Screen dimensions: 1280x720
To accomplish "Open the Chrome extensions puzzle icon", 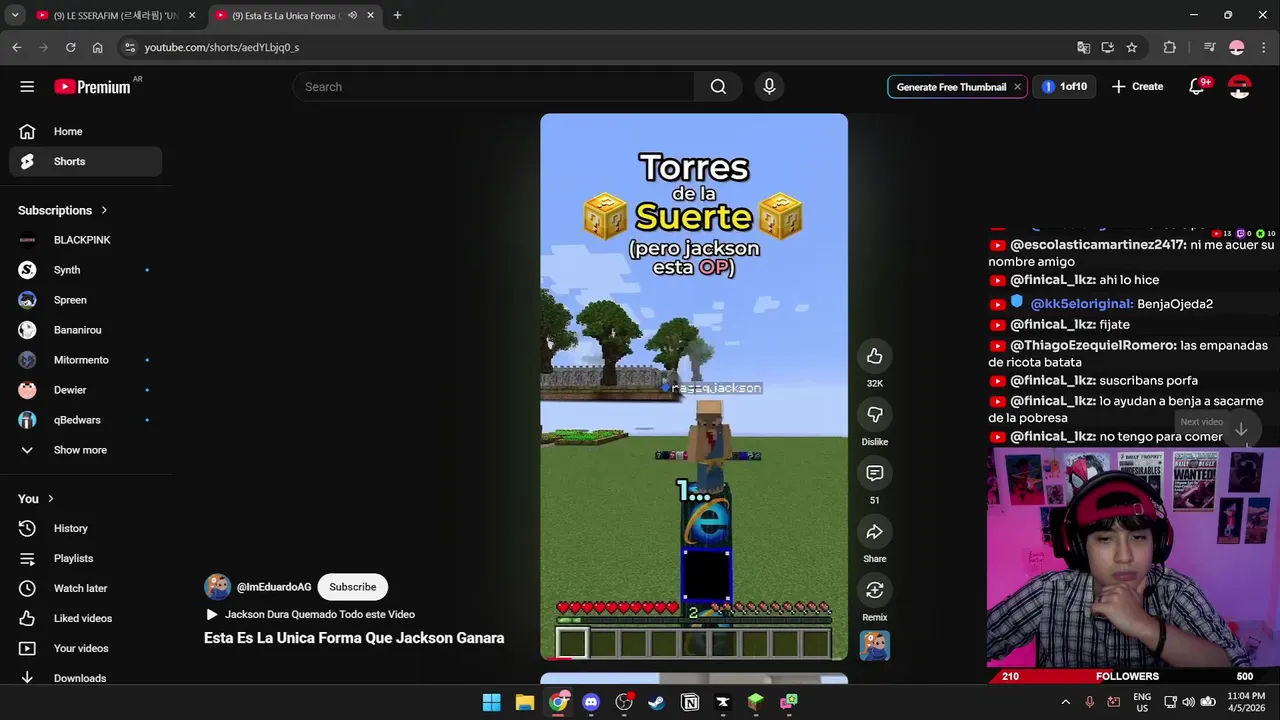I will [x=1170, y=47].
